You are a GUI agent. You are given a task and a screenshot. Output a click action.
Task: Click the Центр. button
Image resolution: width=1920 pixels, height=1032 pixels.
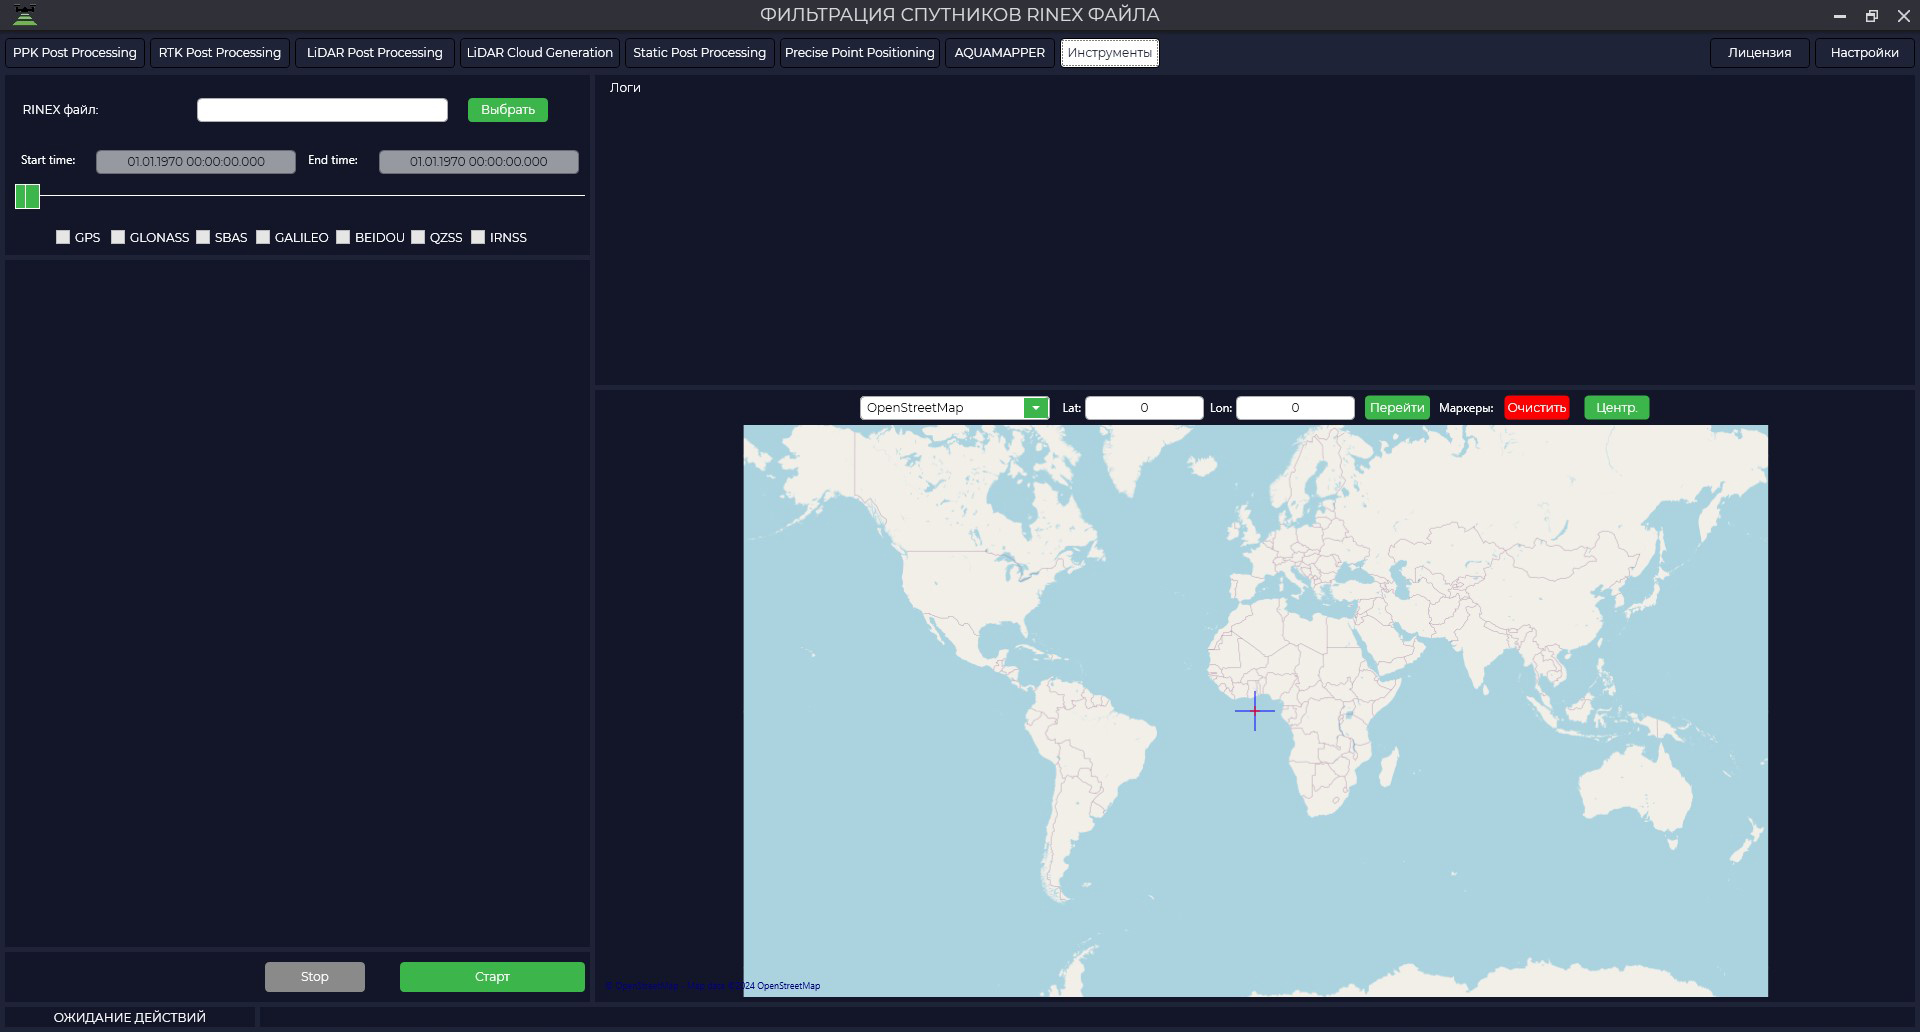click(x=1617, y=408)
